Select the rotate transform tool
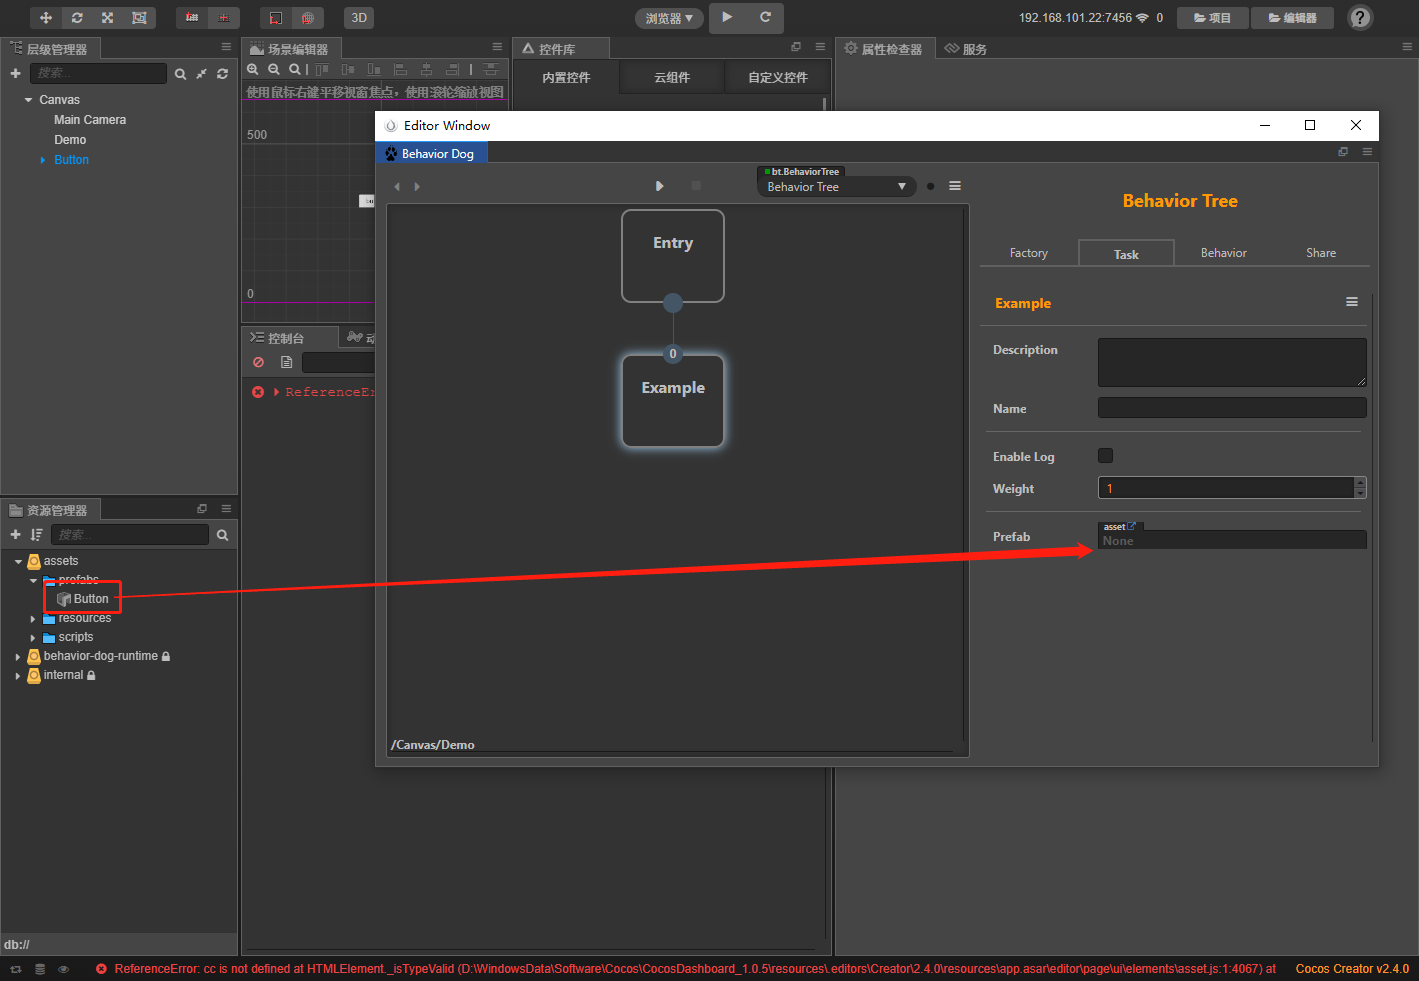The width and height of the screenshot is (1419, 981). point(77,18)
